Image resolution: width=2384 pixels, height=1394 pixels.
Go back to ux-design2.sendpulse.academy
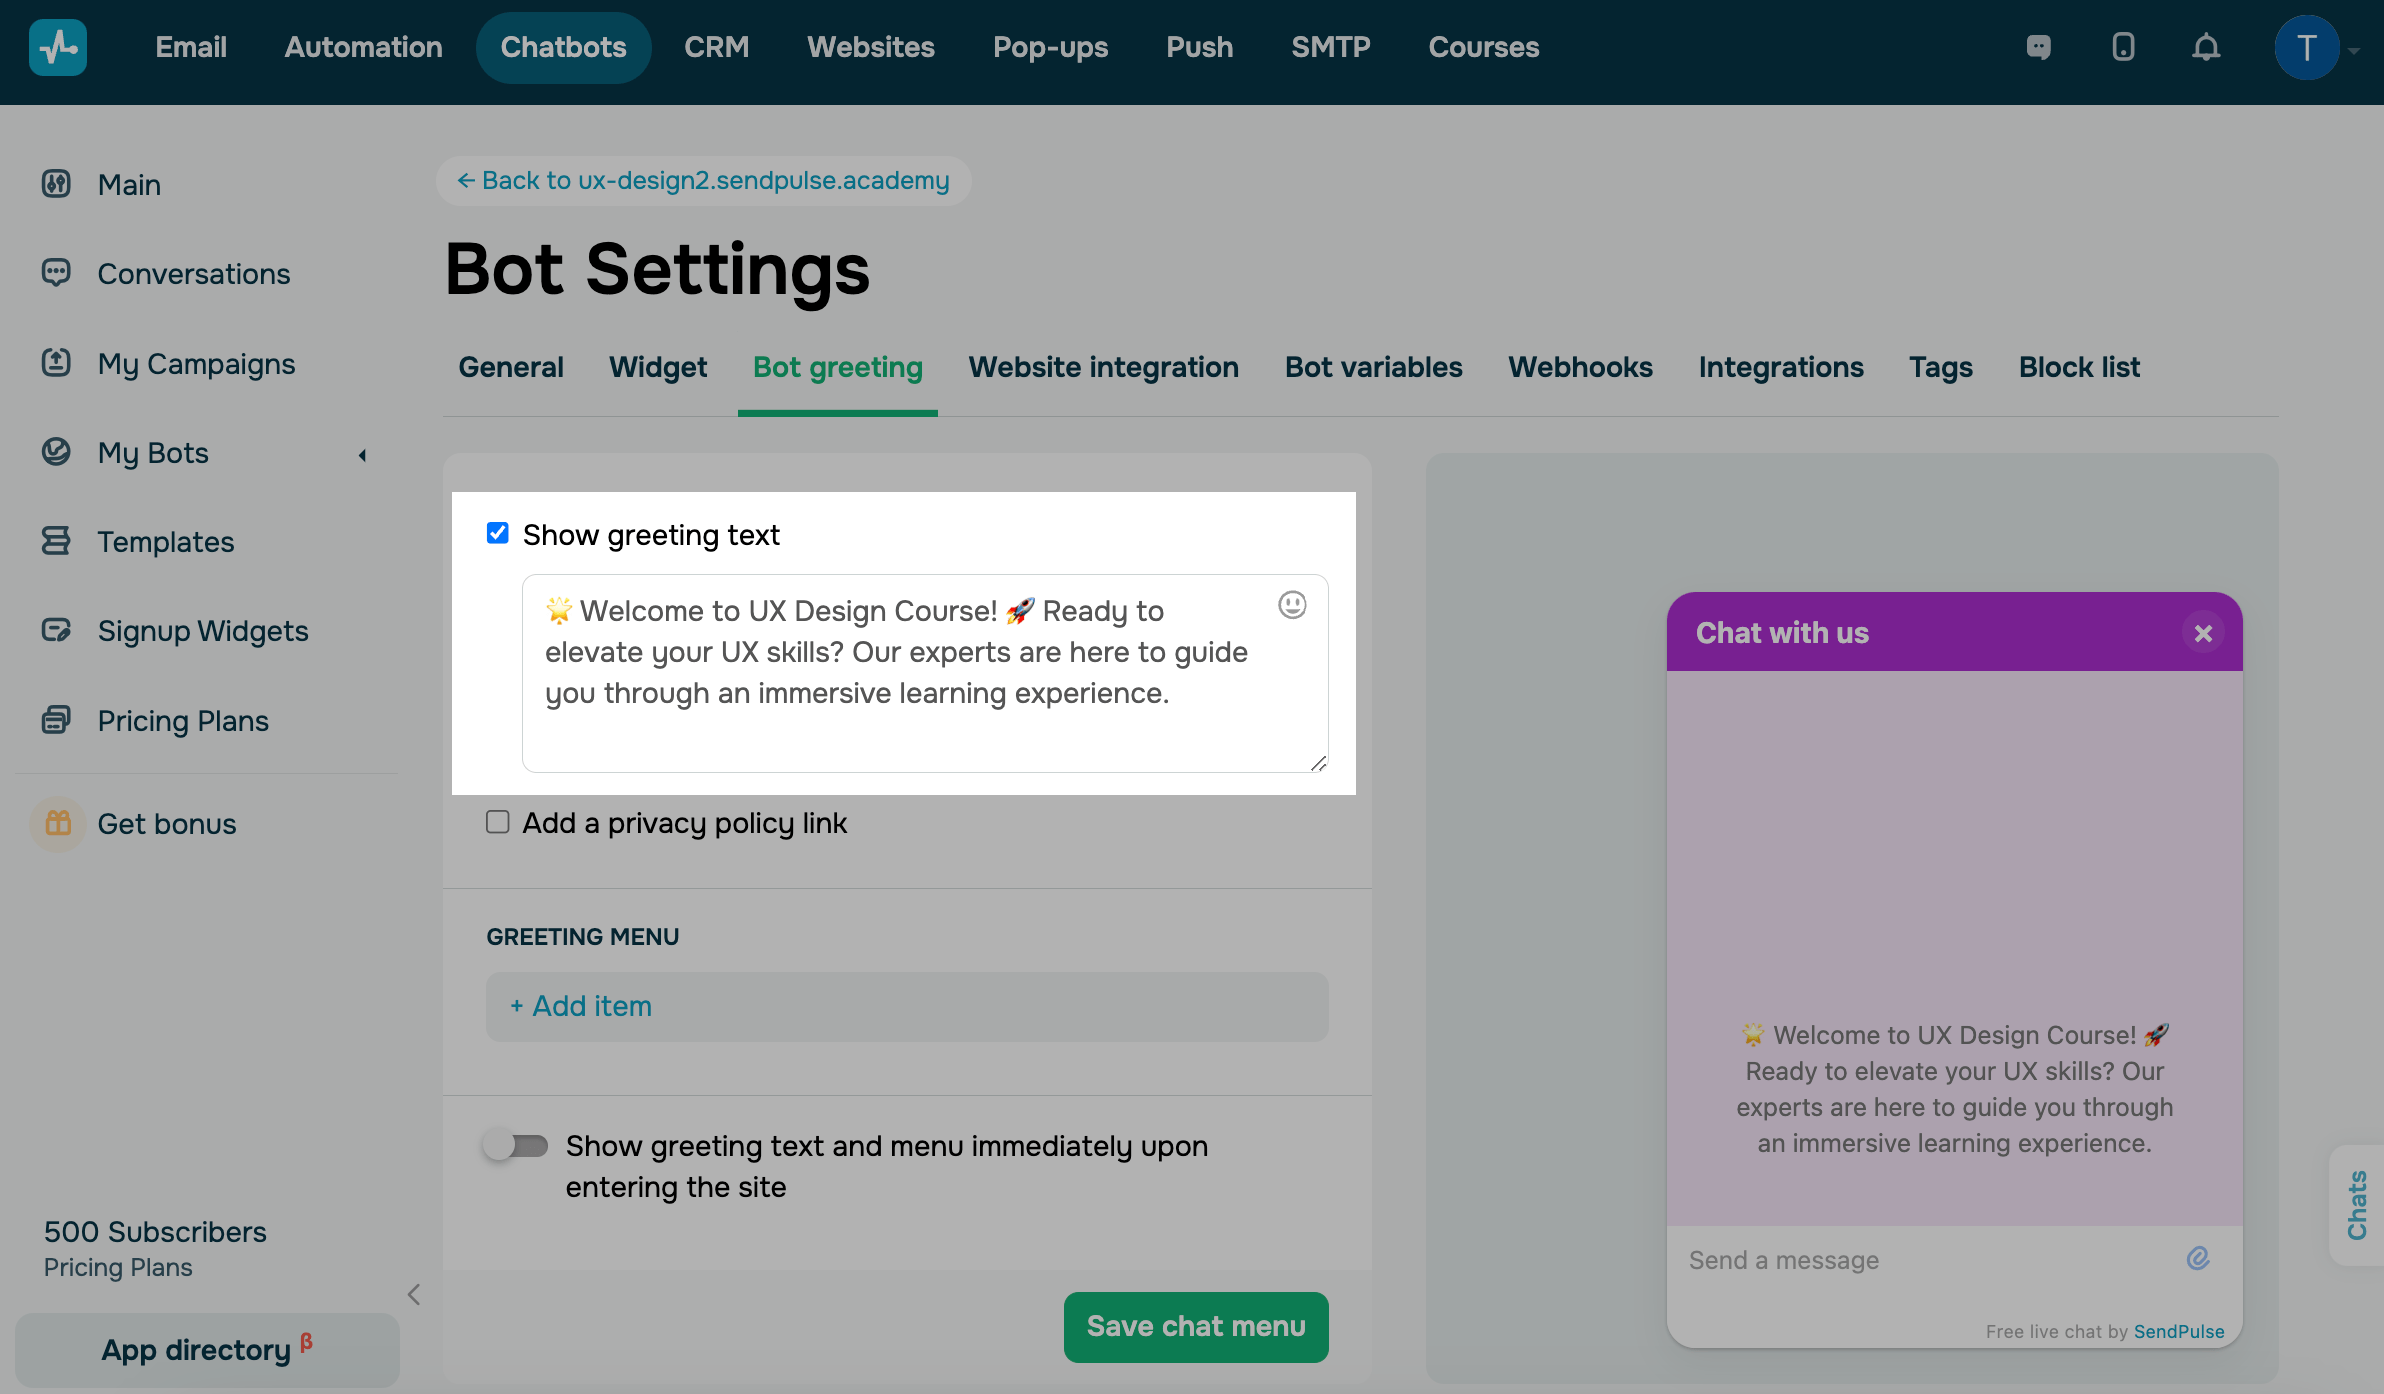tap(703, 181)
